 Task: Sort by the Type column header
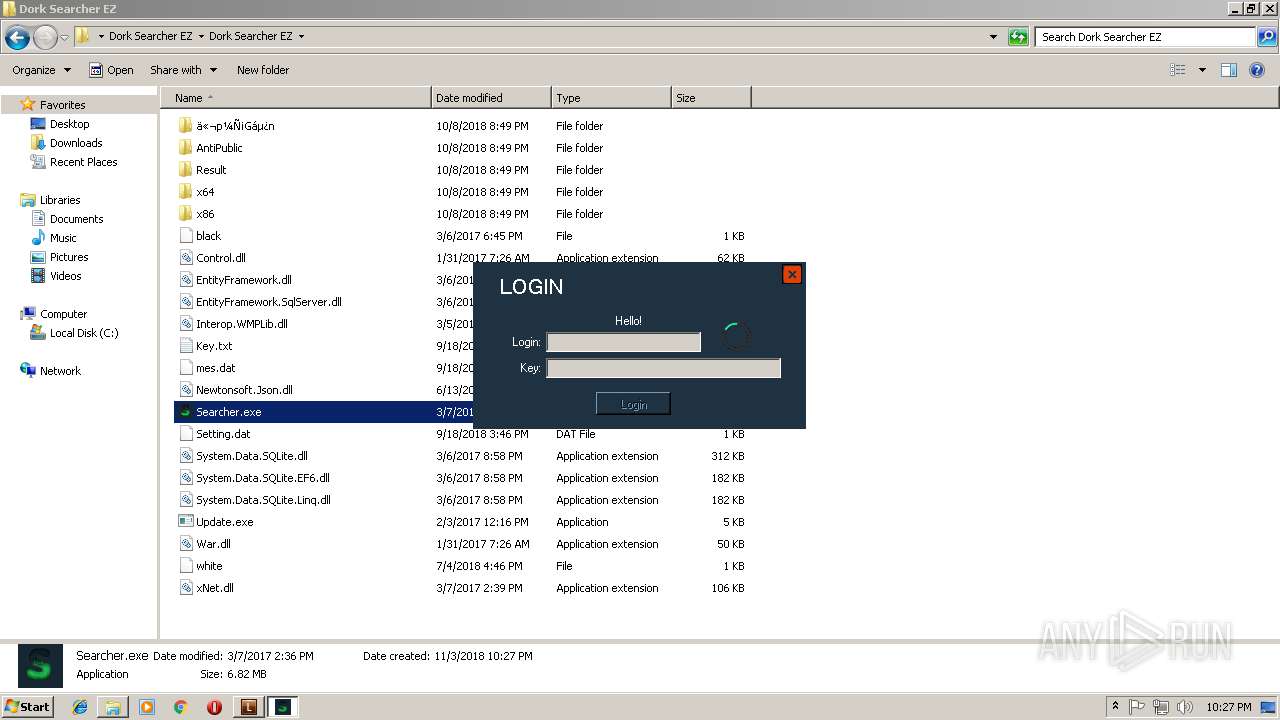tap(611, 98)
